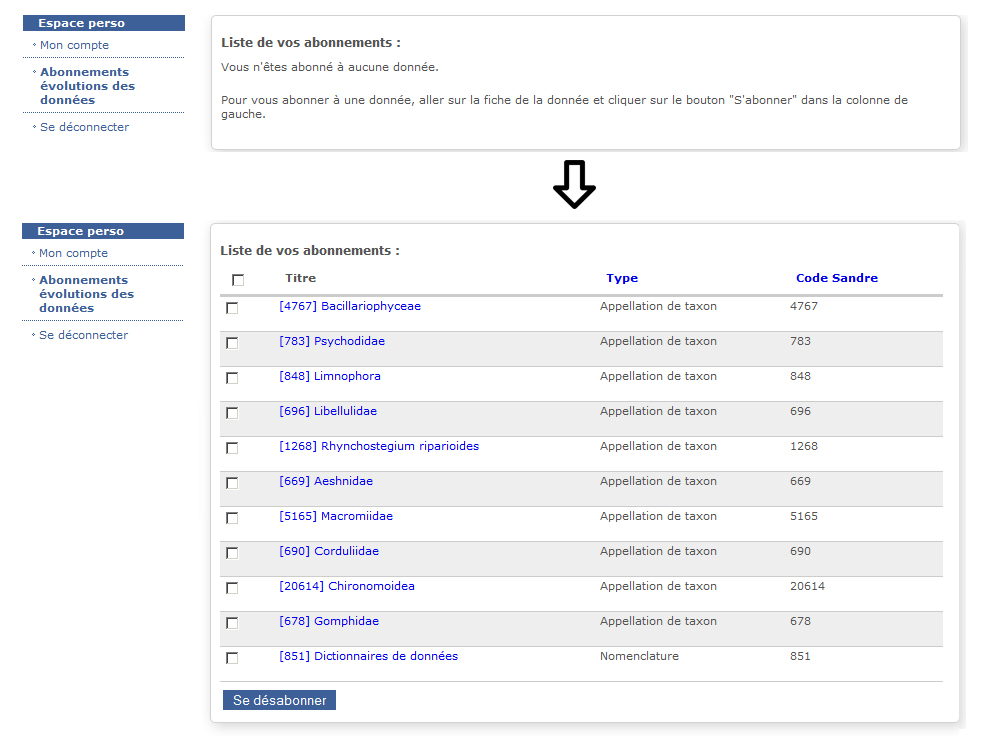The width and height of the screenshot is (991, 750).
Task: Check the Dictionnaires de données row checkbox
Action: (232, 658)
